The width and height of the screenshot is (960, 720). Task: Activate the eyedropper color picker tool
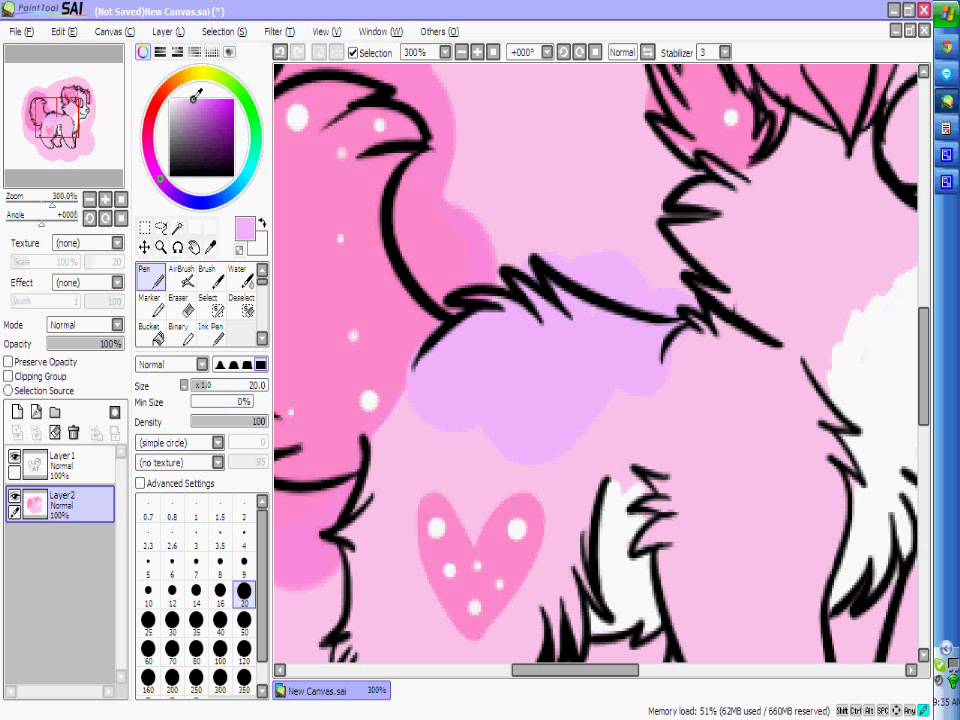click(211, 247)
